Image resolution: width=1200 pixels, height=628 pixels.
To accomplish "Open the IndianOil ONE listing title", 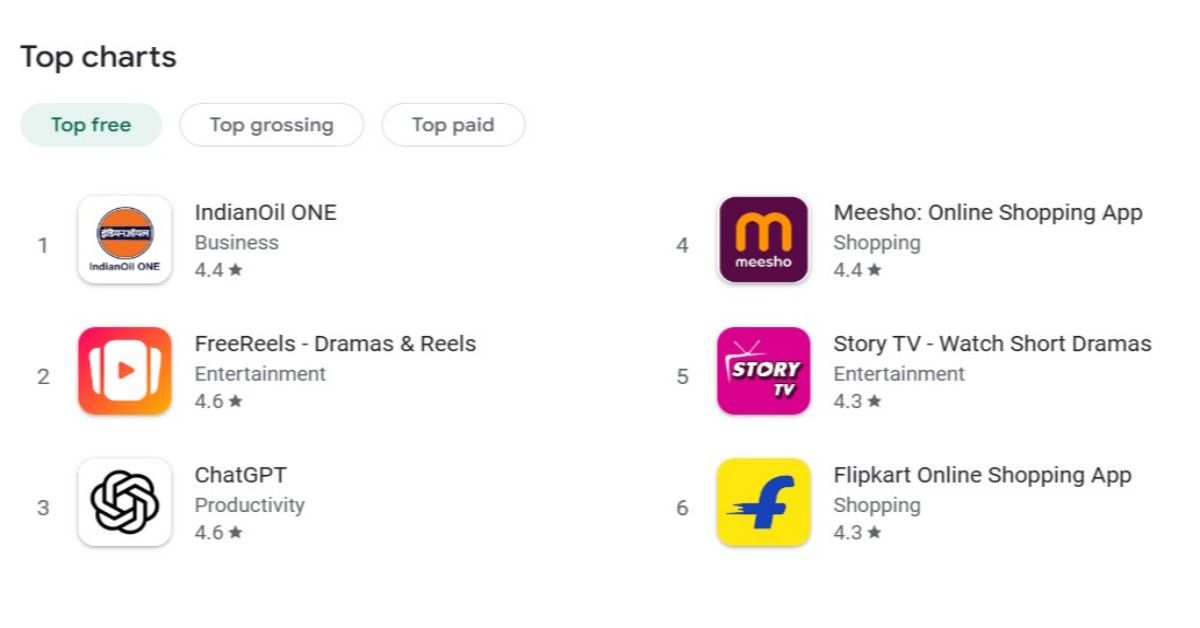I will click(x=266, y=212).
